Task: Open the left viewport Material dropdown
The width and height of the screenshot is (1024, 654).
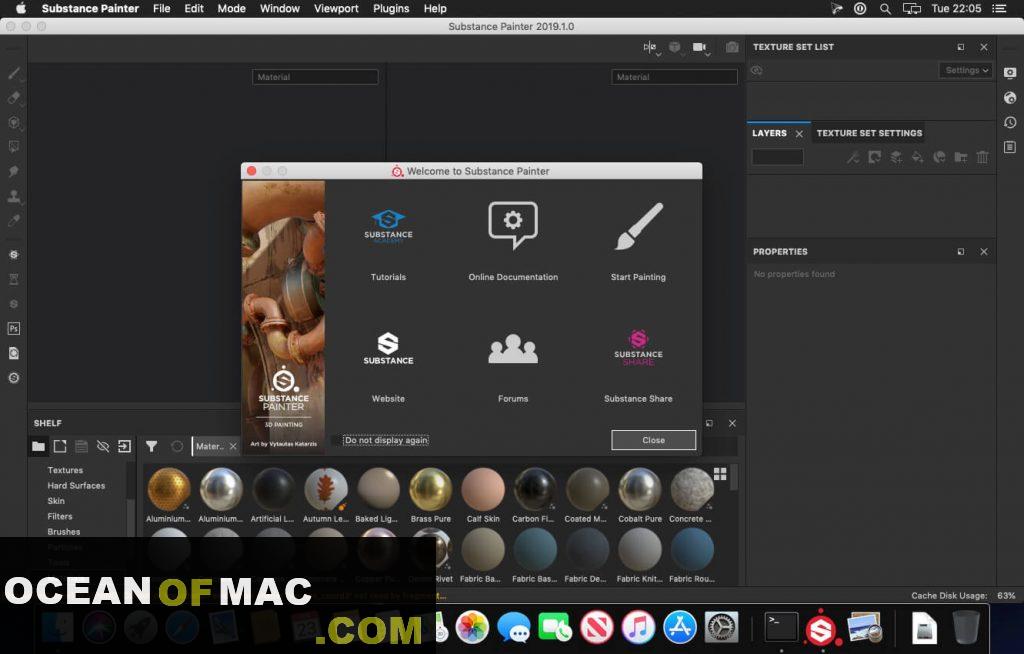Action: coord(315,77)
